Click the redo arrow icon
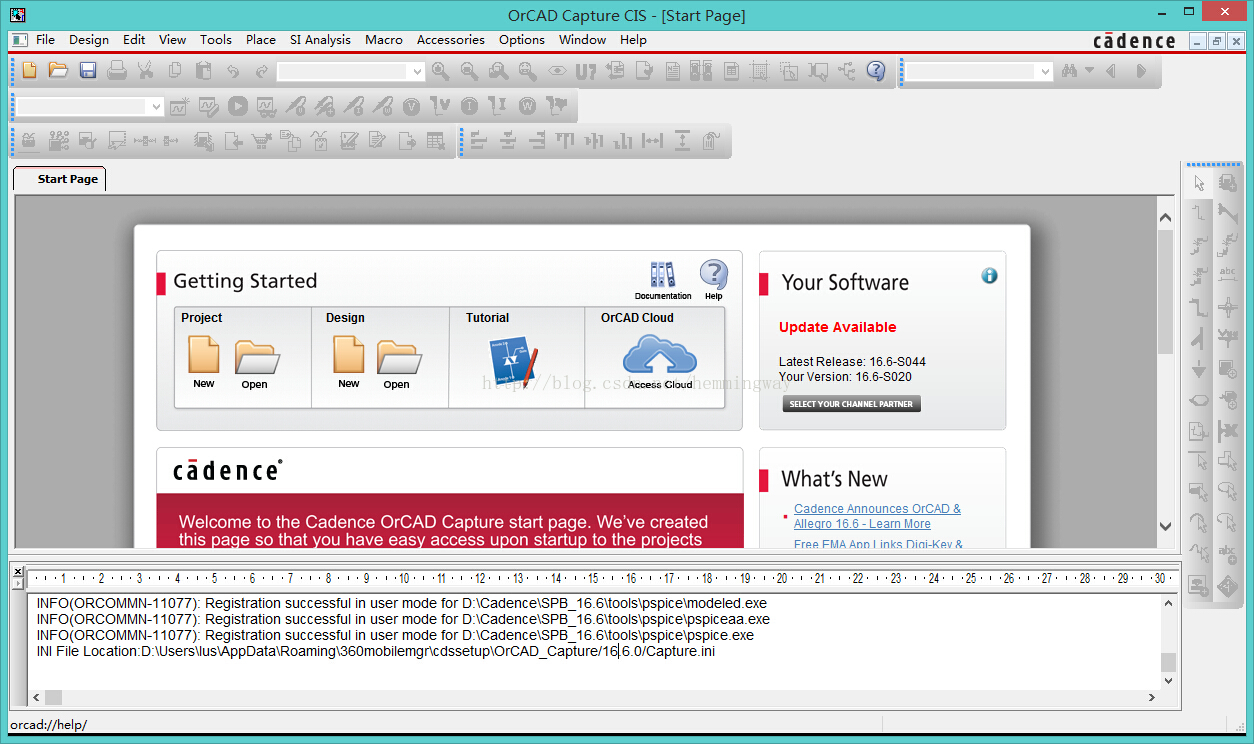Screen dimensions: 1254x744 click(x=262, y=71)
